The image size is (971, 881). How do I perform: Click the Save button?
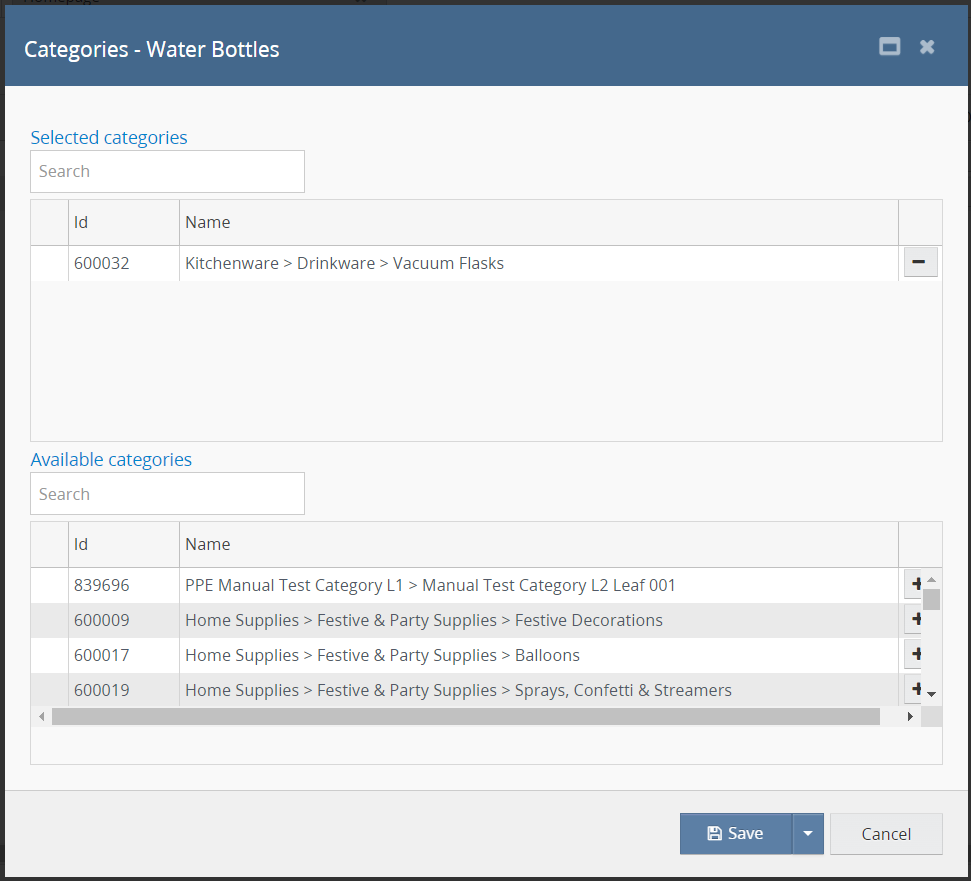(x=735, y=834)
